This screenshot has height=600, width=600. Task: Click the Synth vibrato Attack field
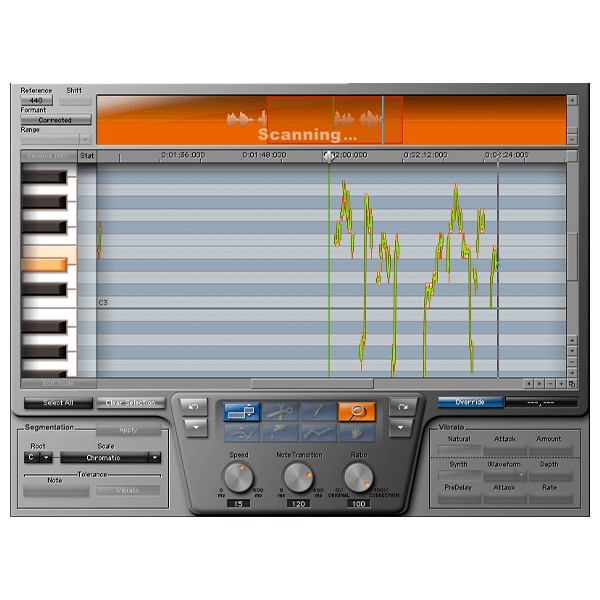(x=505, y=499)
